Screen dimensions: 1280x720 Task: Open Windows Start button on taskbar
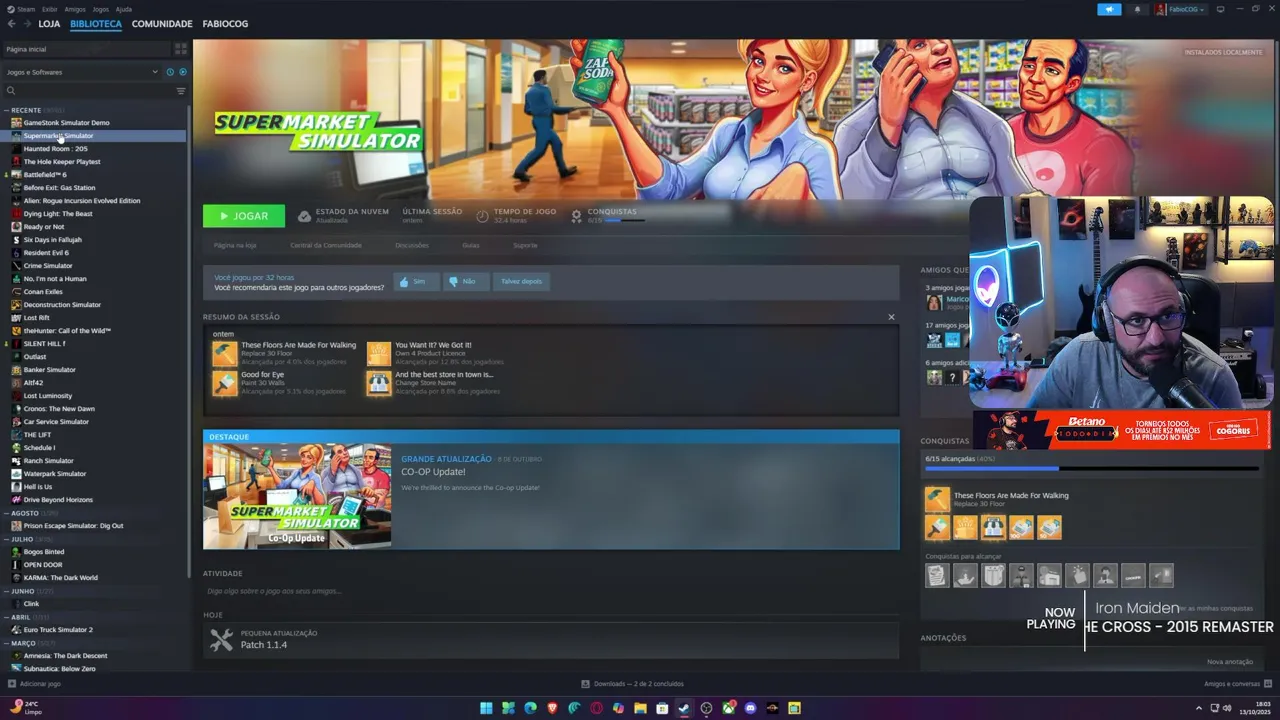coord(486,708)
